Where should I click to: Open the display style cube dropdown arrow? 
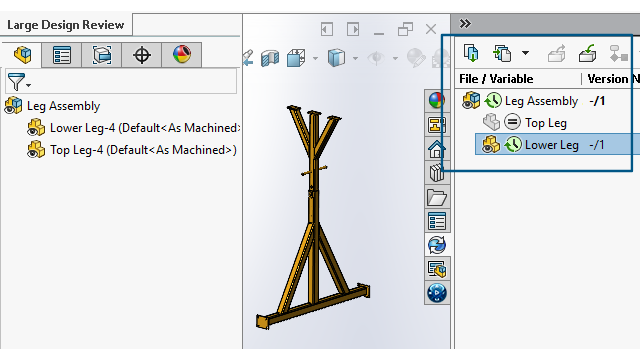[x=356, y=58]
